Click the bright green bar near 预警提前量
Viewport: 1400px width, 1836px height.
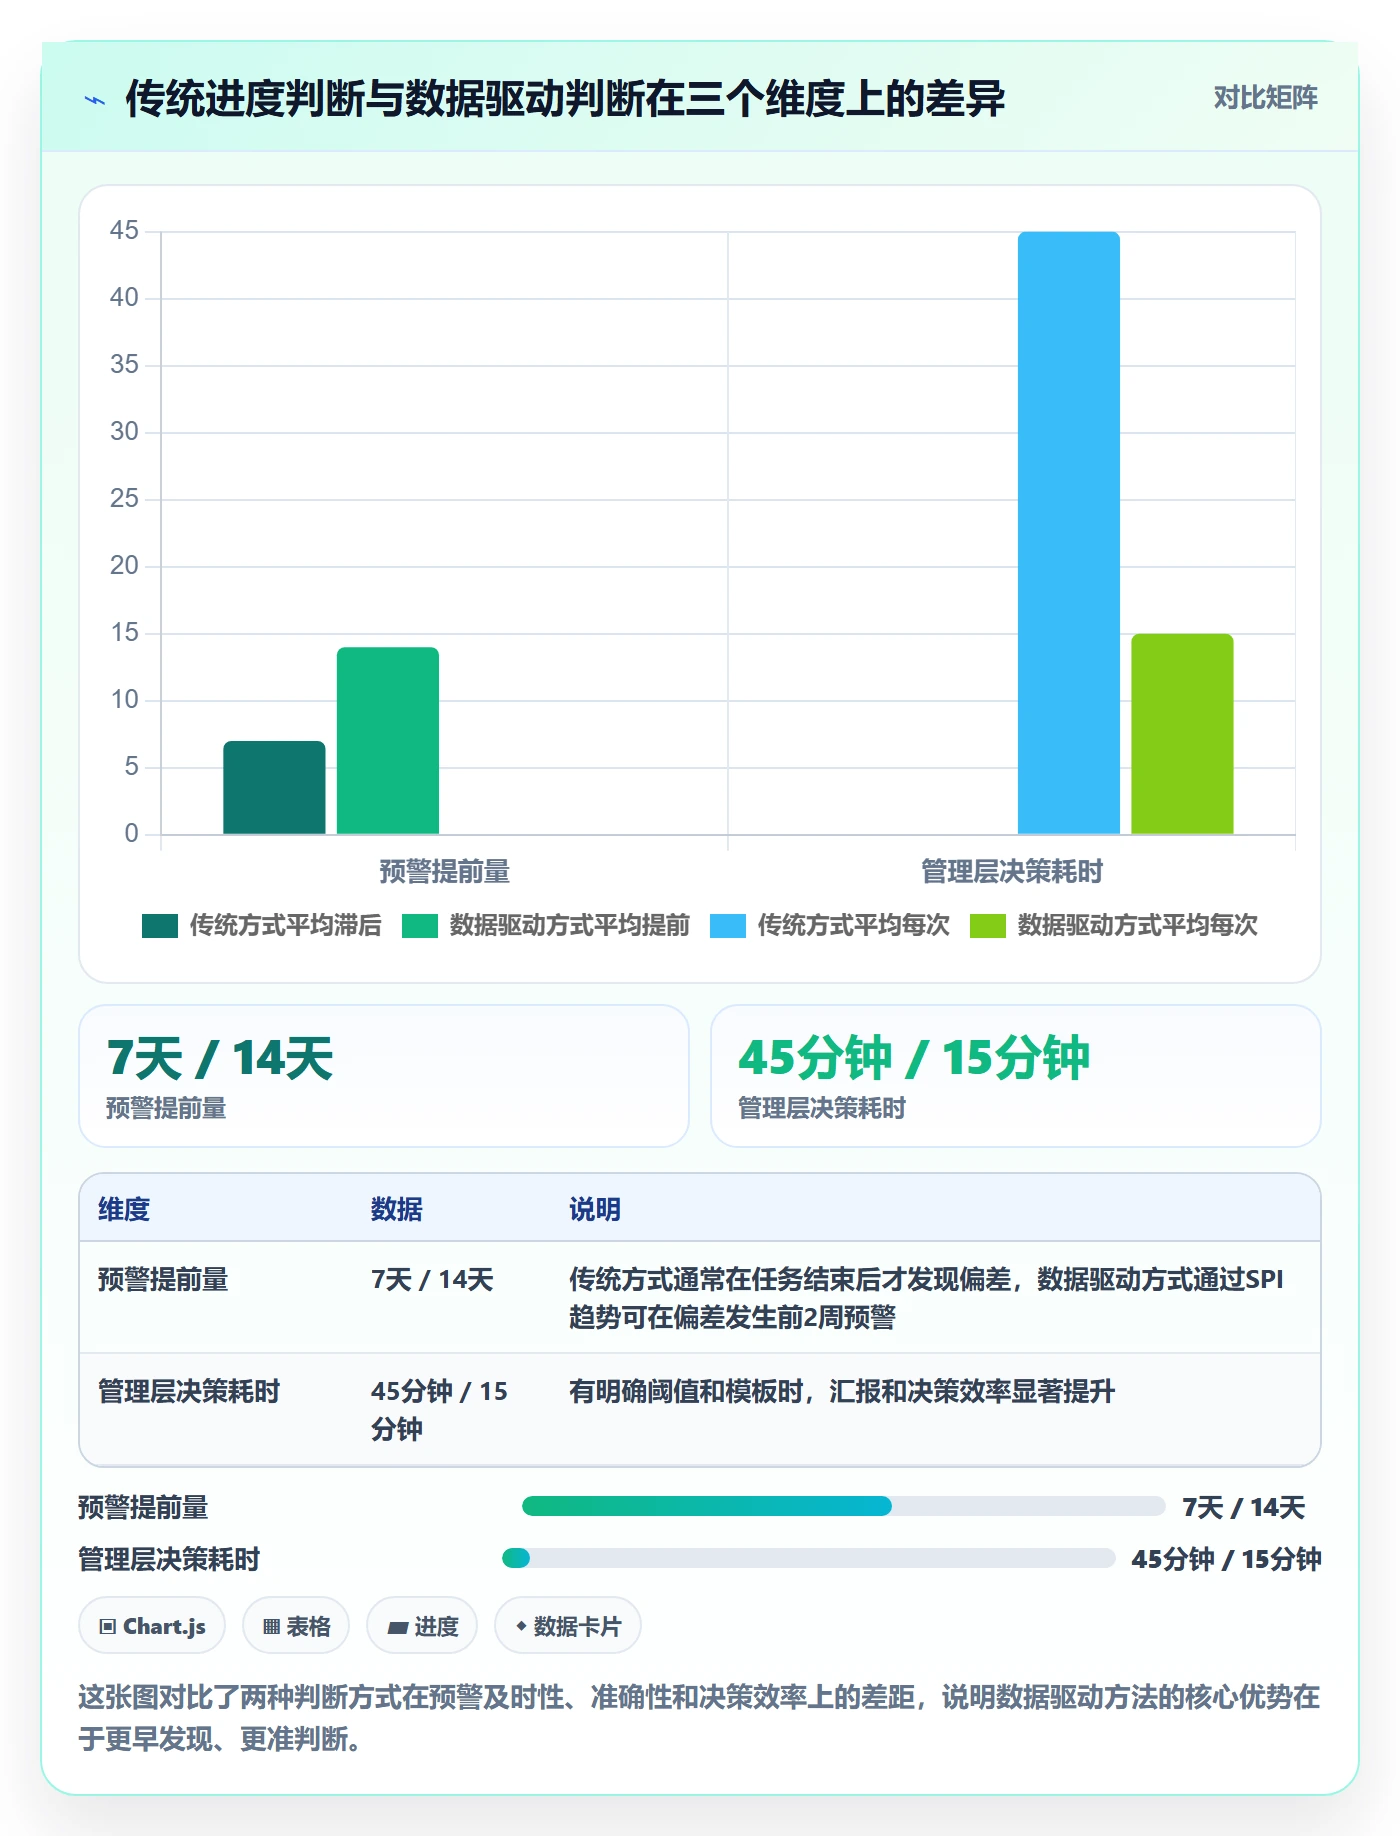pos(388,740)
